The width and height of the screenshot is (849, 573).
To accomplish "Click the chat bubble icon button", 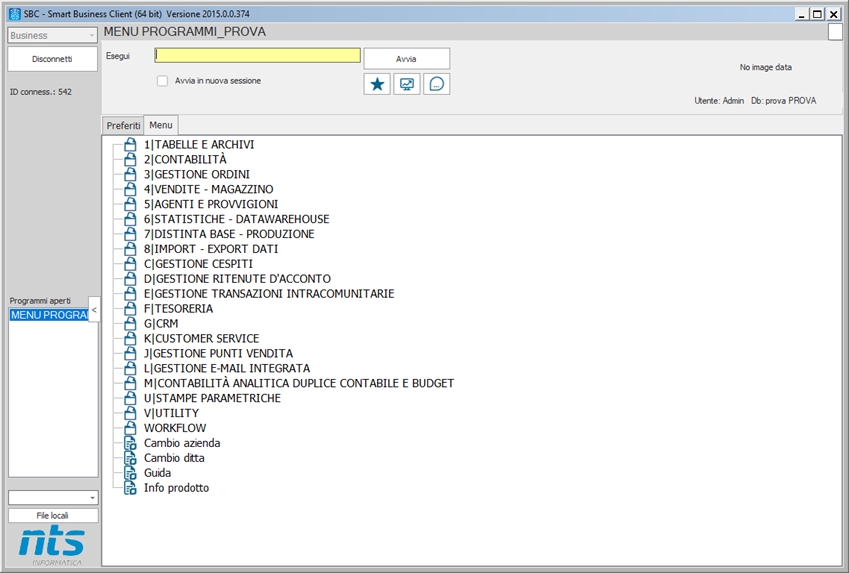I will 436,84.
